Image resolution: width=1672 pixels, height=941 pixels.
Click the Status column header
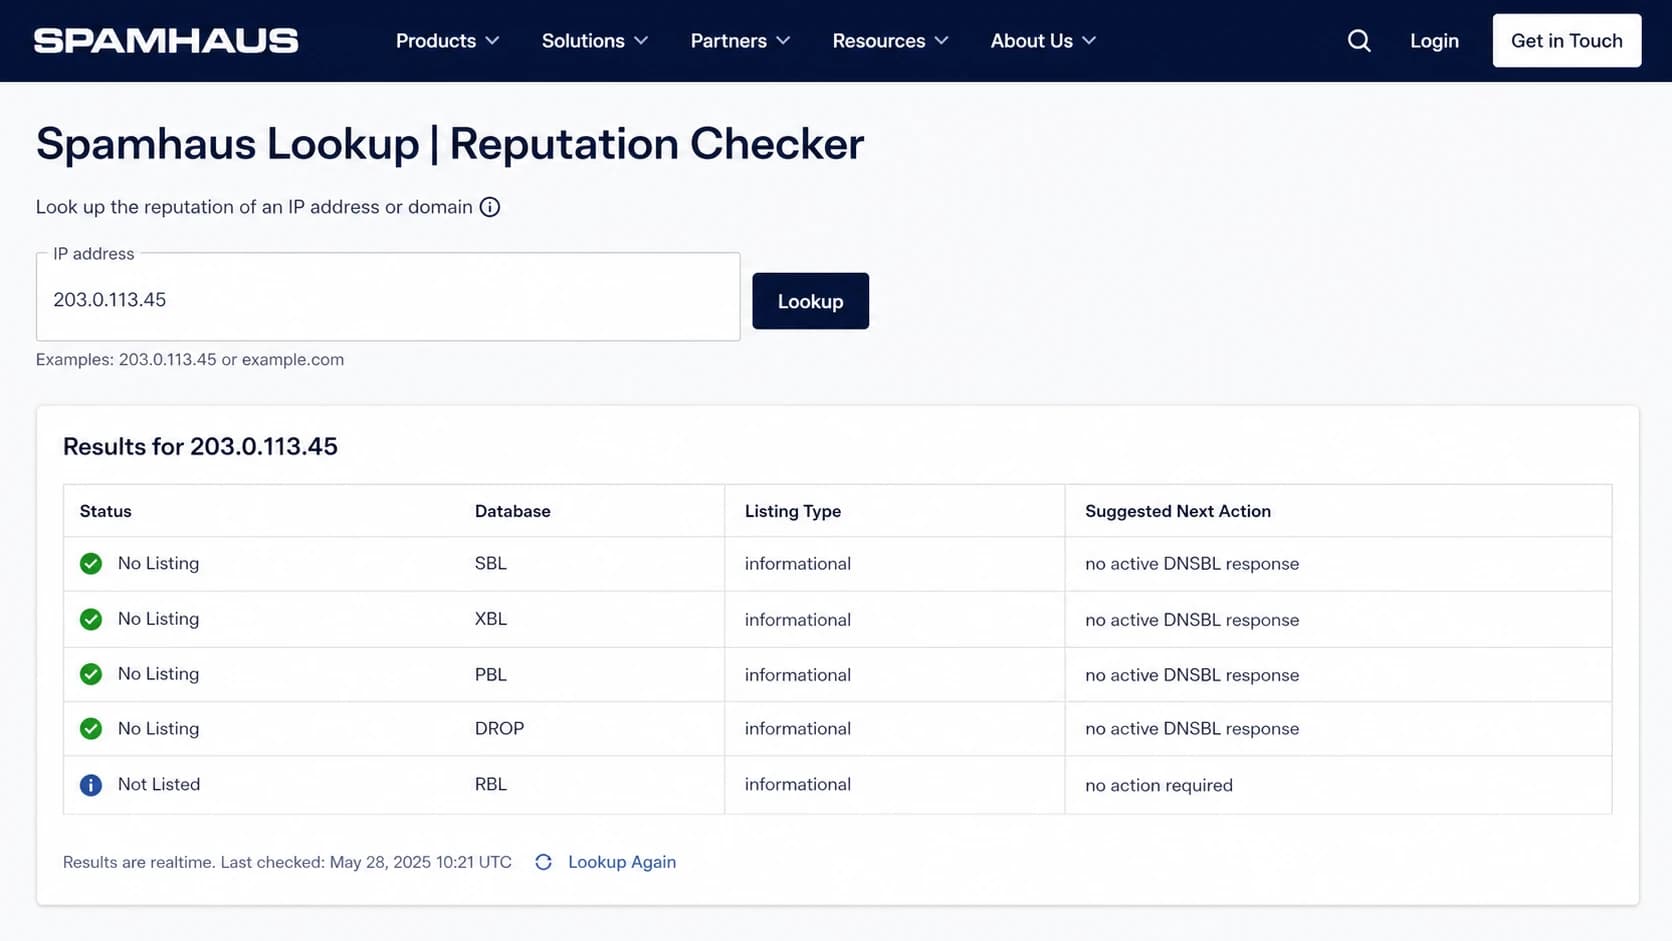tap(106, 511)
